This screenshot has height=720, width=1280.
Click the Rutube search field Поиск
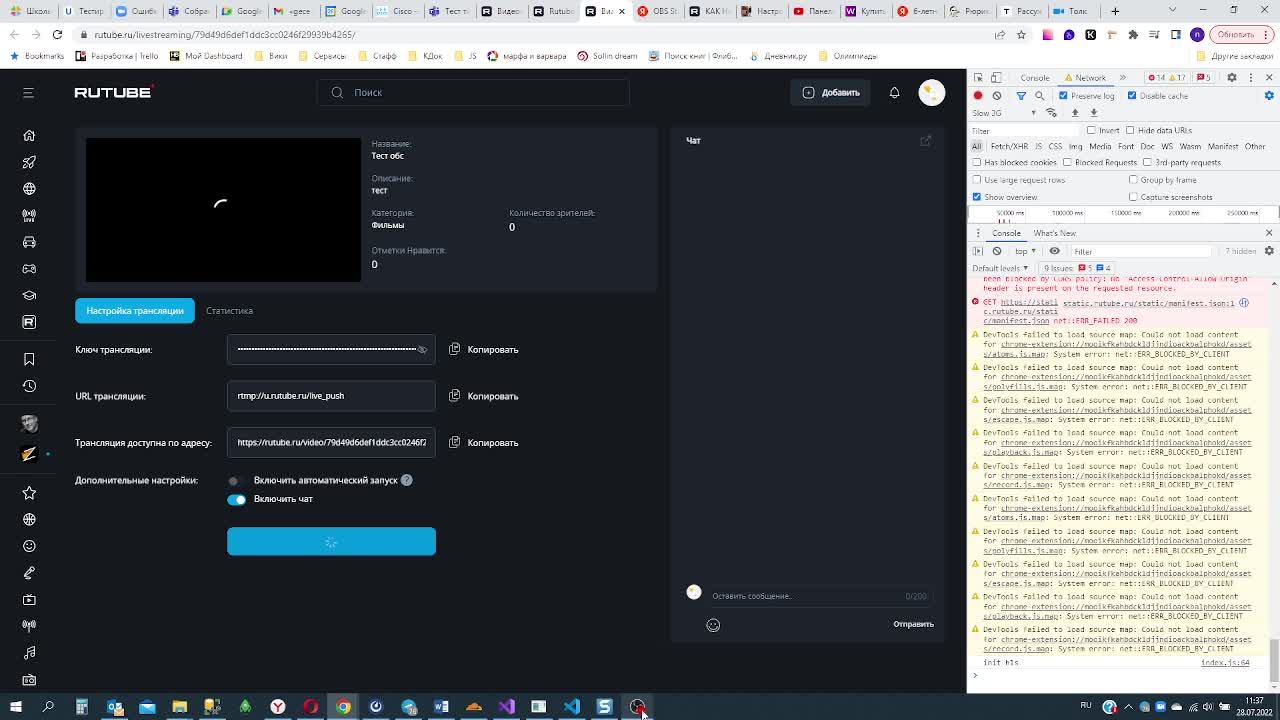pos(473,92)
